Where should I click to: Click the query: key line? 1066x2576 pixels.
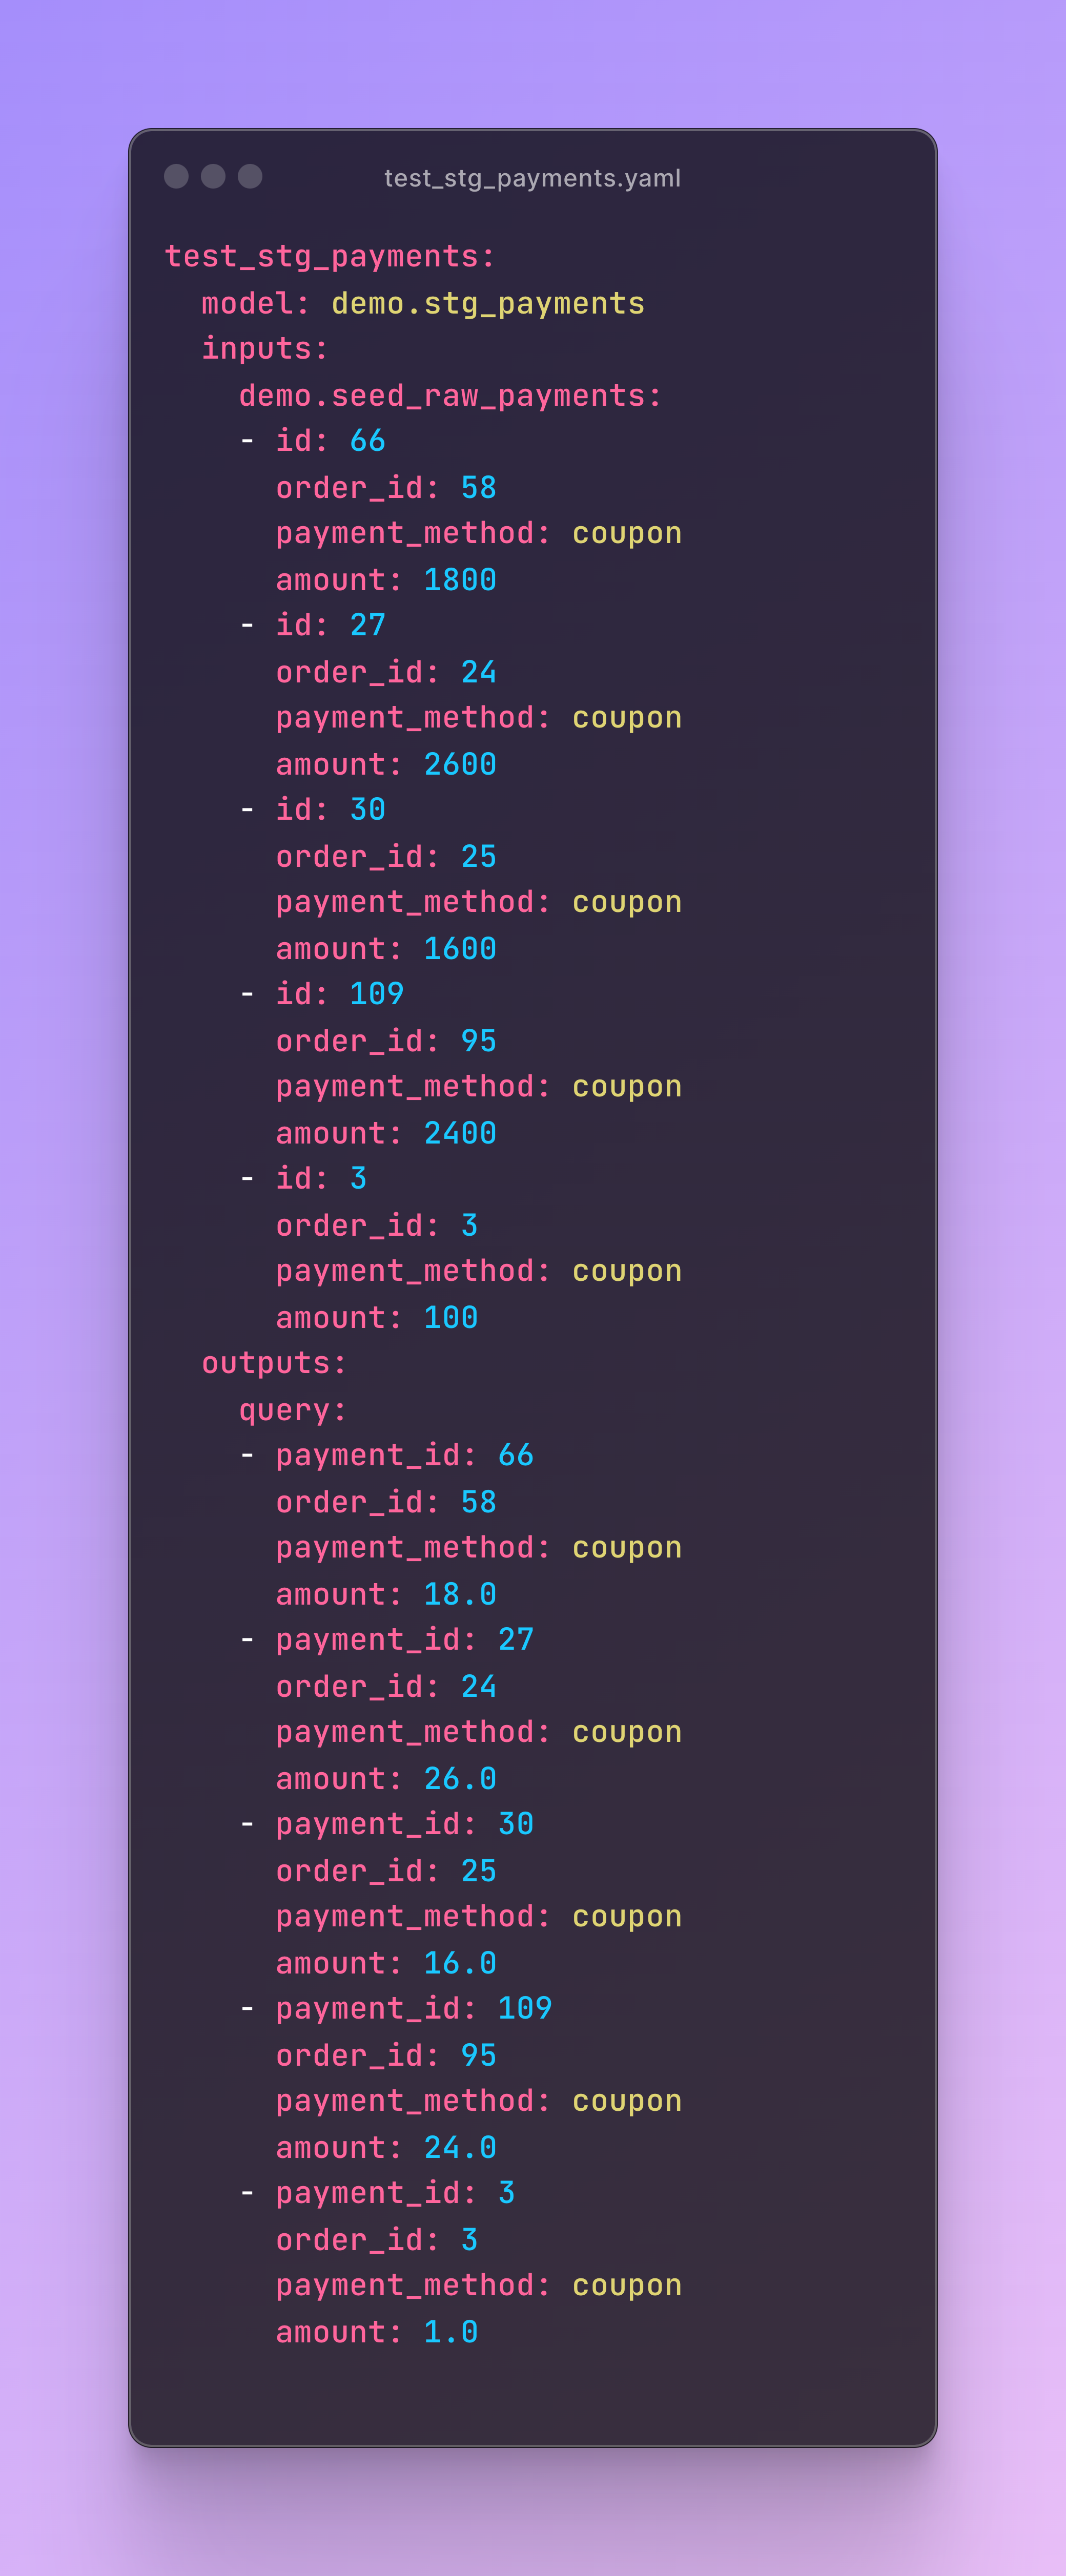click(293, 1410)
